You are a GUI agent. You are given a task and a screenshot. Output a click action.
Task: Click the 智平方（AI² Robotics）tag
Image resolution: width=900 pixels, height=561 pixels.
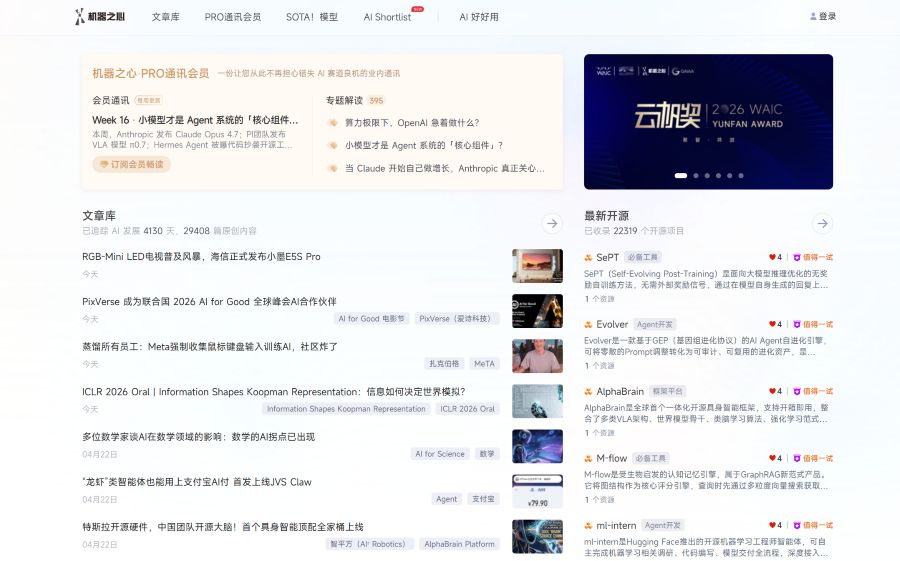coord(368,544)
